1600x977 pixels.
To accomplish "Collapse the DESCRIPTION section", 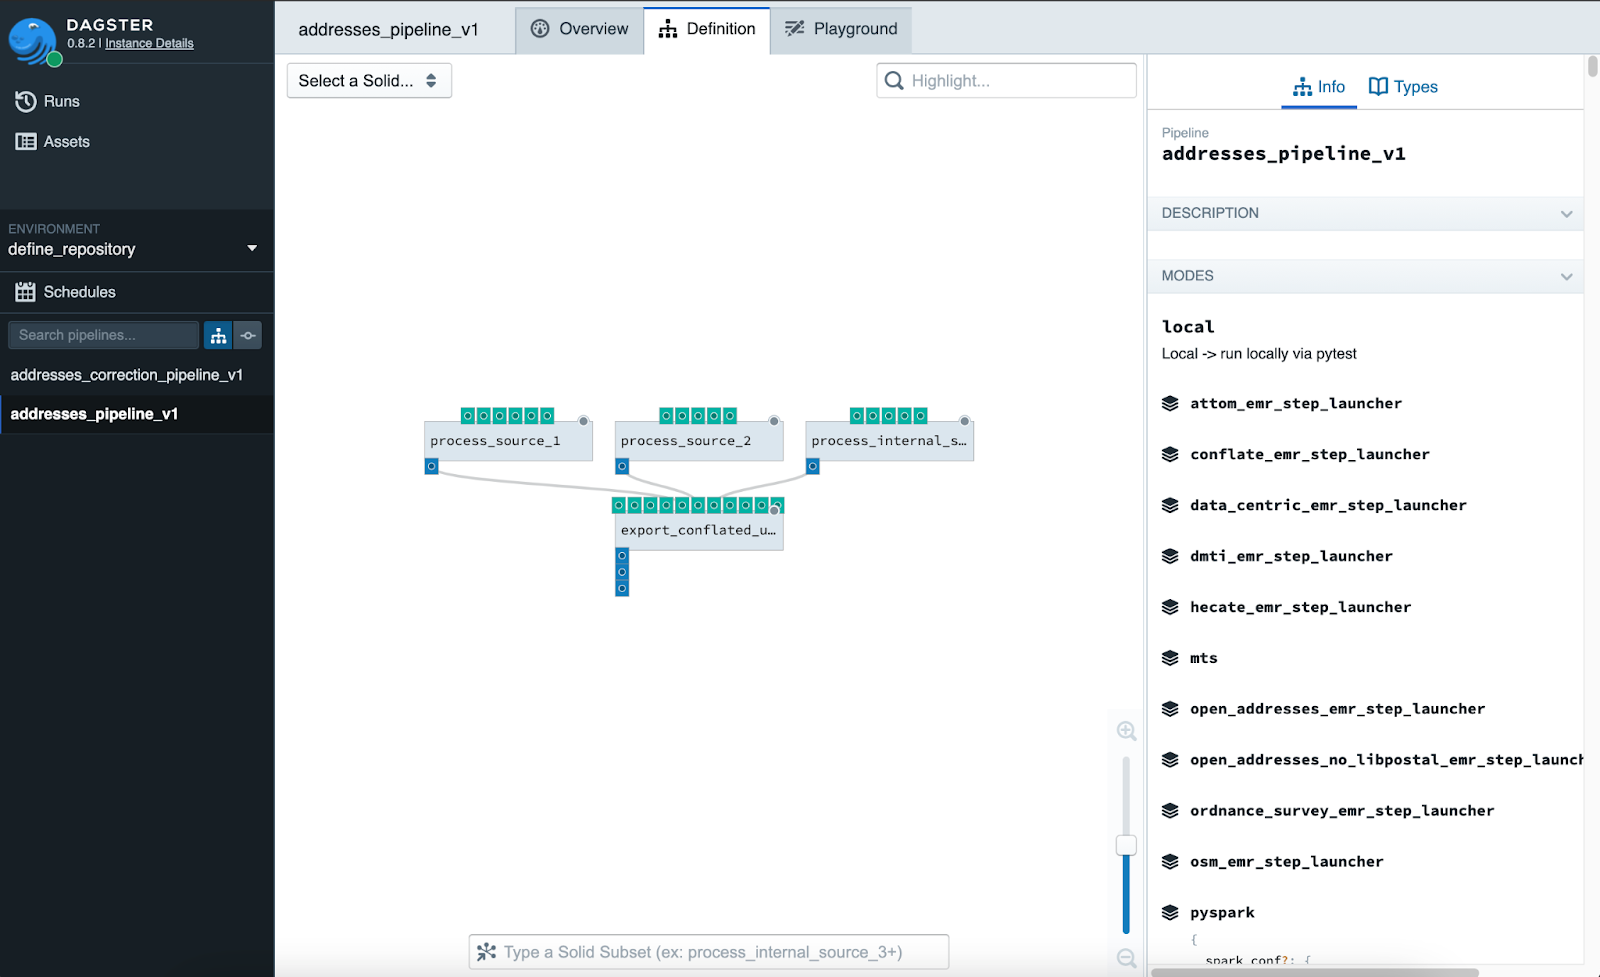I will click(1365, 213).
